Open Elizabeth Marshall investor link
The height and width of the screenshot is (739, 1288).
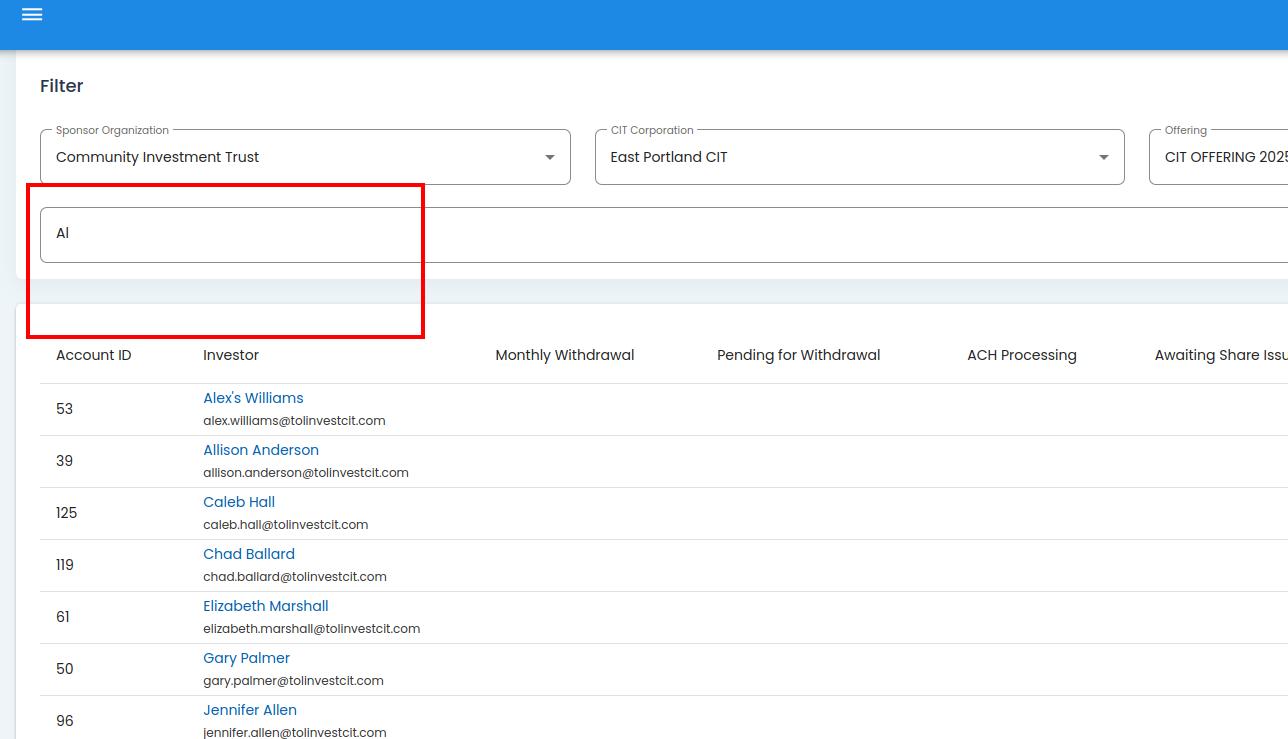[x=266, y=606]
